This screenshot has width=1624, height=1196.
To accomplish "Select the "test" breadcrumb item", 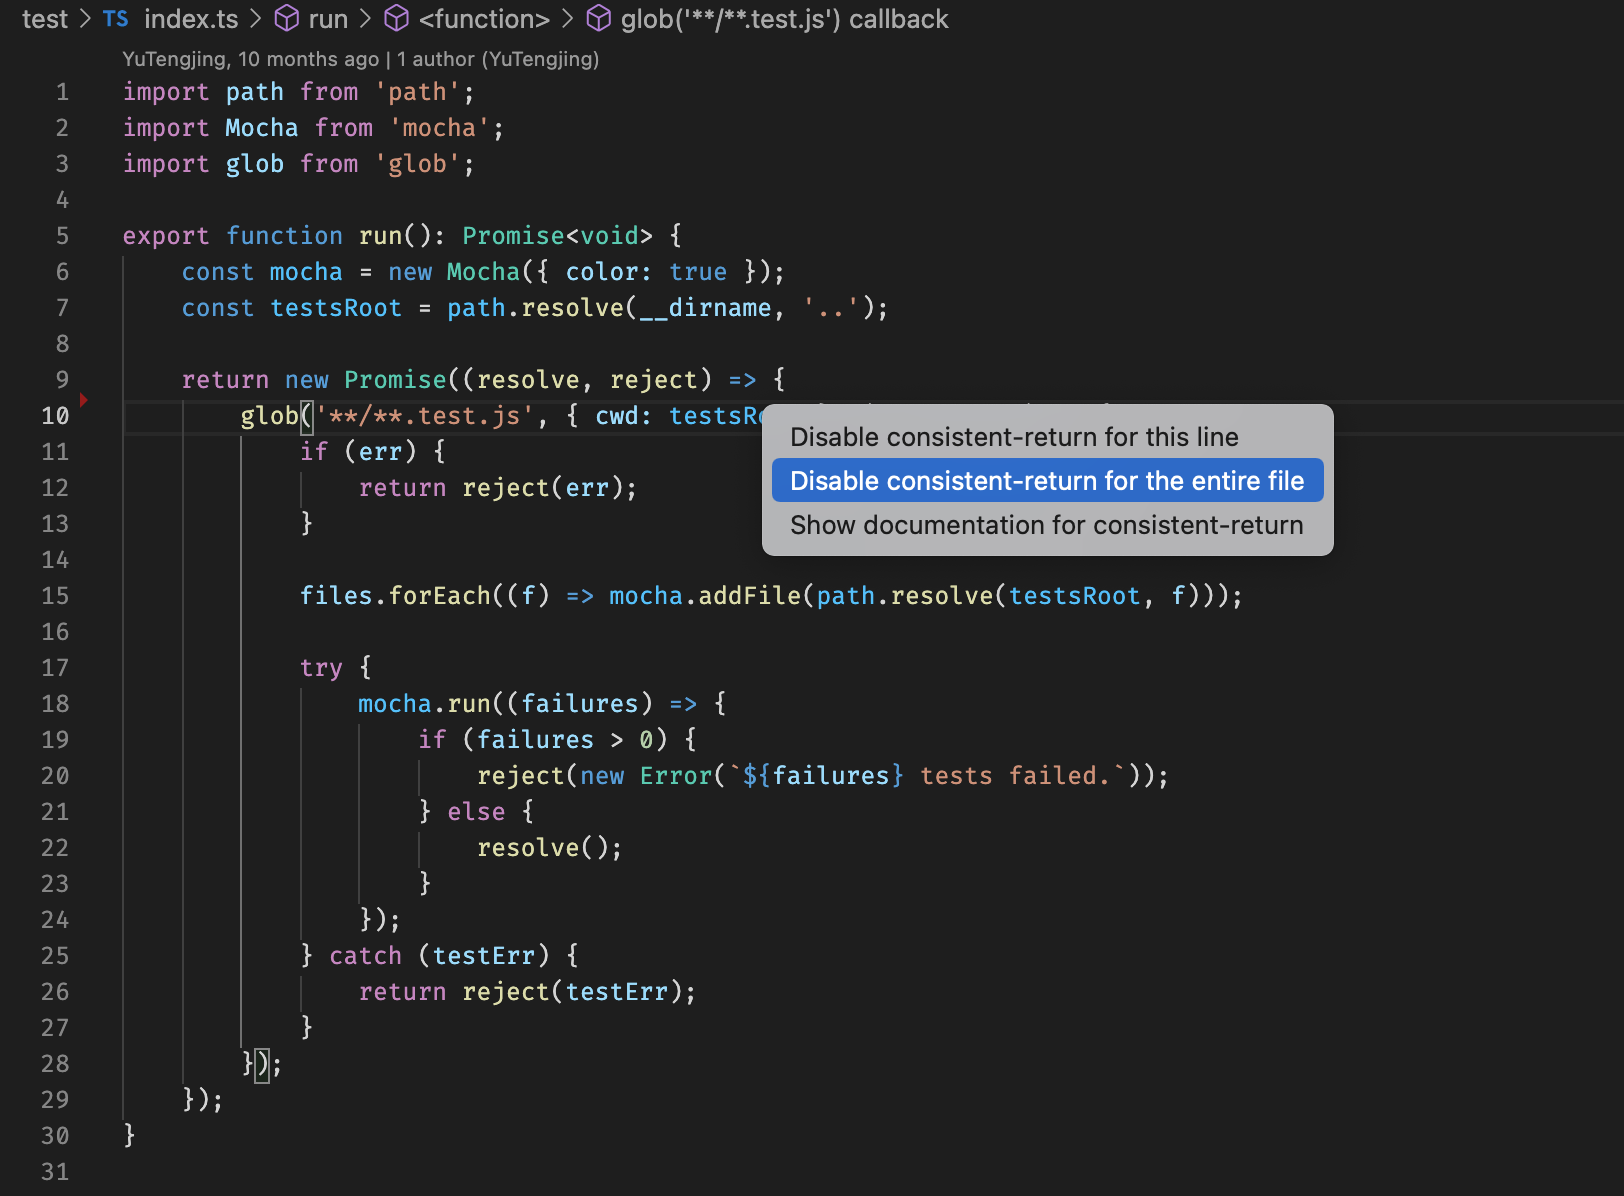I will [x=45, y=18].
